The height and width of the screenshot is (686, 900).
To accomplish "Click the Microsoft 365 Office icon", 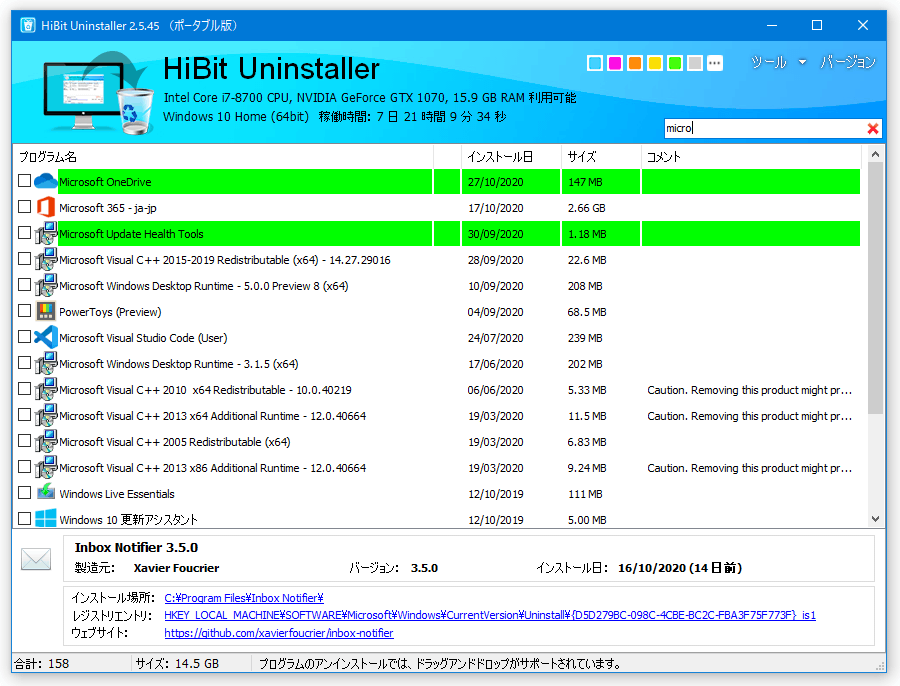I will (45, 207).
